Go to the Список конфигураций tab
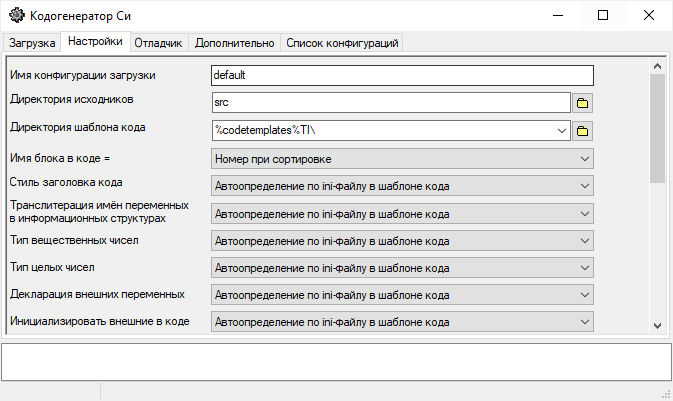This screenshot has width=673, height=401. coord(342,43)
